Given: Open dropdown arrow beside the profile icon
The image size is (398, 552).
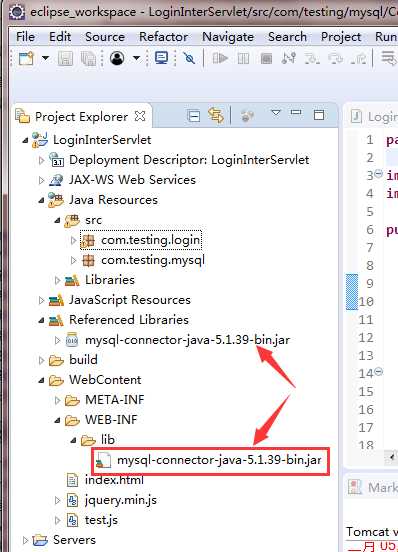Looking at the screenshot, I should point(137,58).
